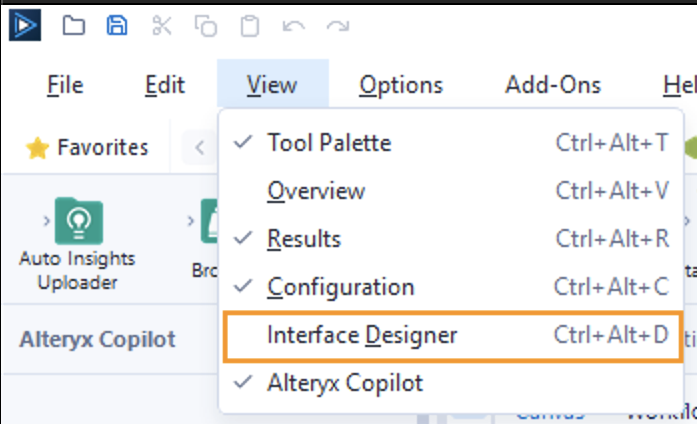The width and height of the screenshot is (697, 424).
Task: Toggle Overview panel in View menu
Action: [452, 191]
